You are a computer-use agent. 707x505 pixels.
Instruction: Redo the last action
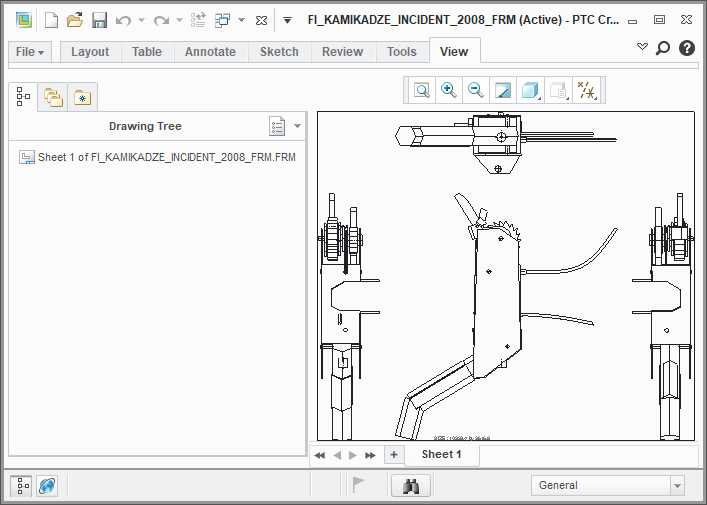click(x=161, y=21)
